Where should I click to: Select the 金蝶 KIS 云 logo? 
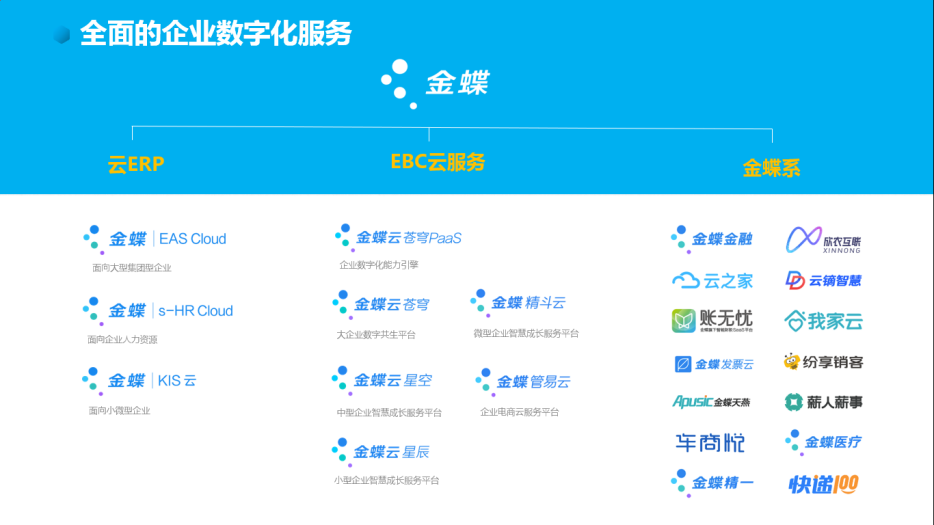pyautogui.click(x=139, y=381)
